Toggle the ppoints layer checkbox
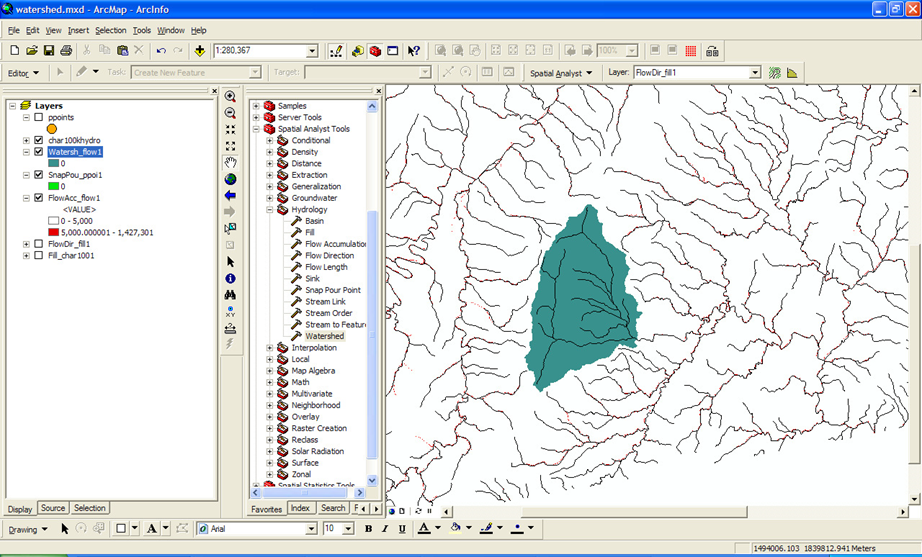The image size is (922, 557). tap(39, 117)
